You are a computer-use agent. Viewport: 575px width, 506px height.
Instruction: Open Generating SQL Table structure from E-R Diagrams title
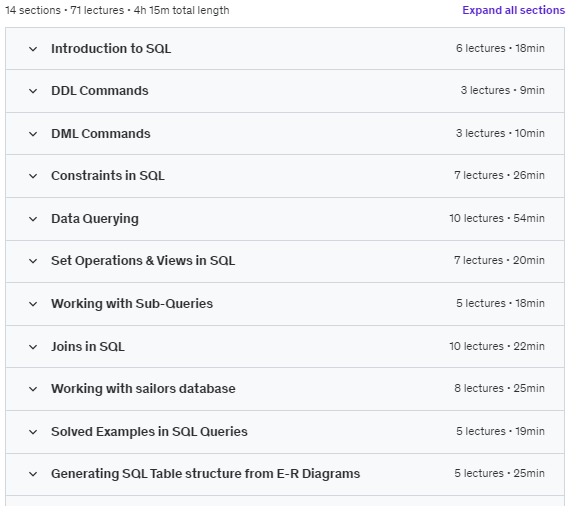coord(205,473)
